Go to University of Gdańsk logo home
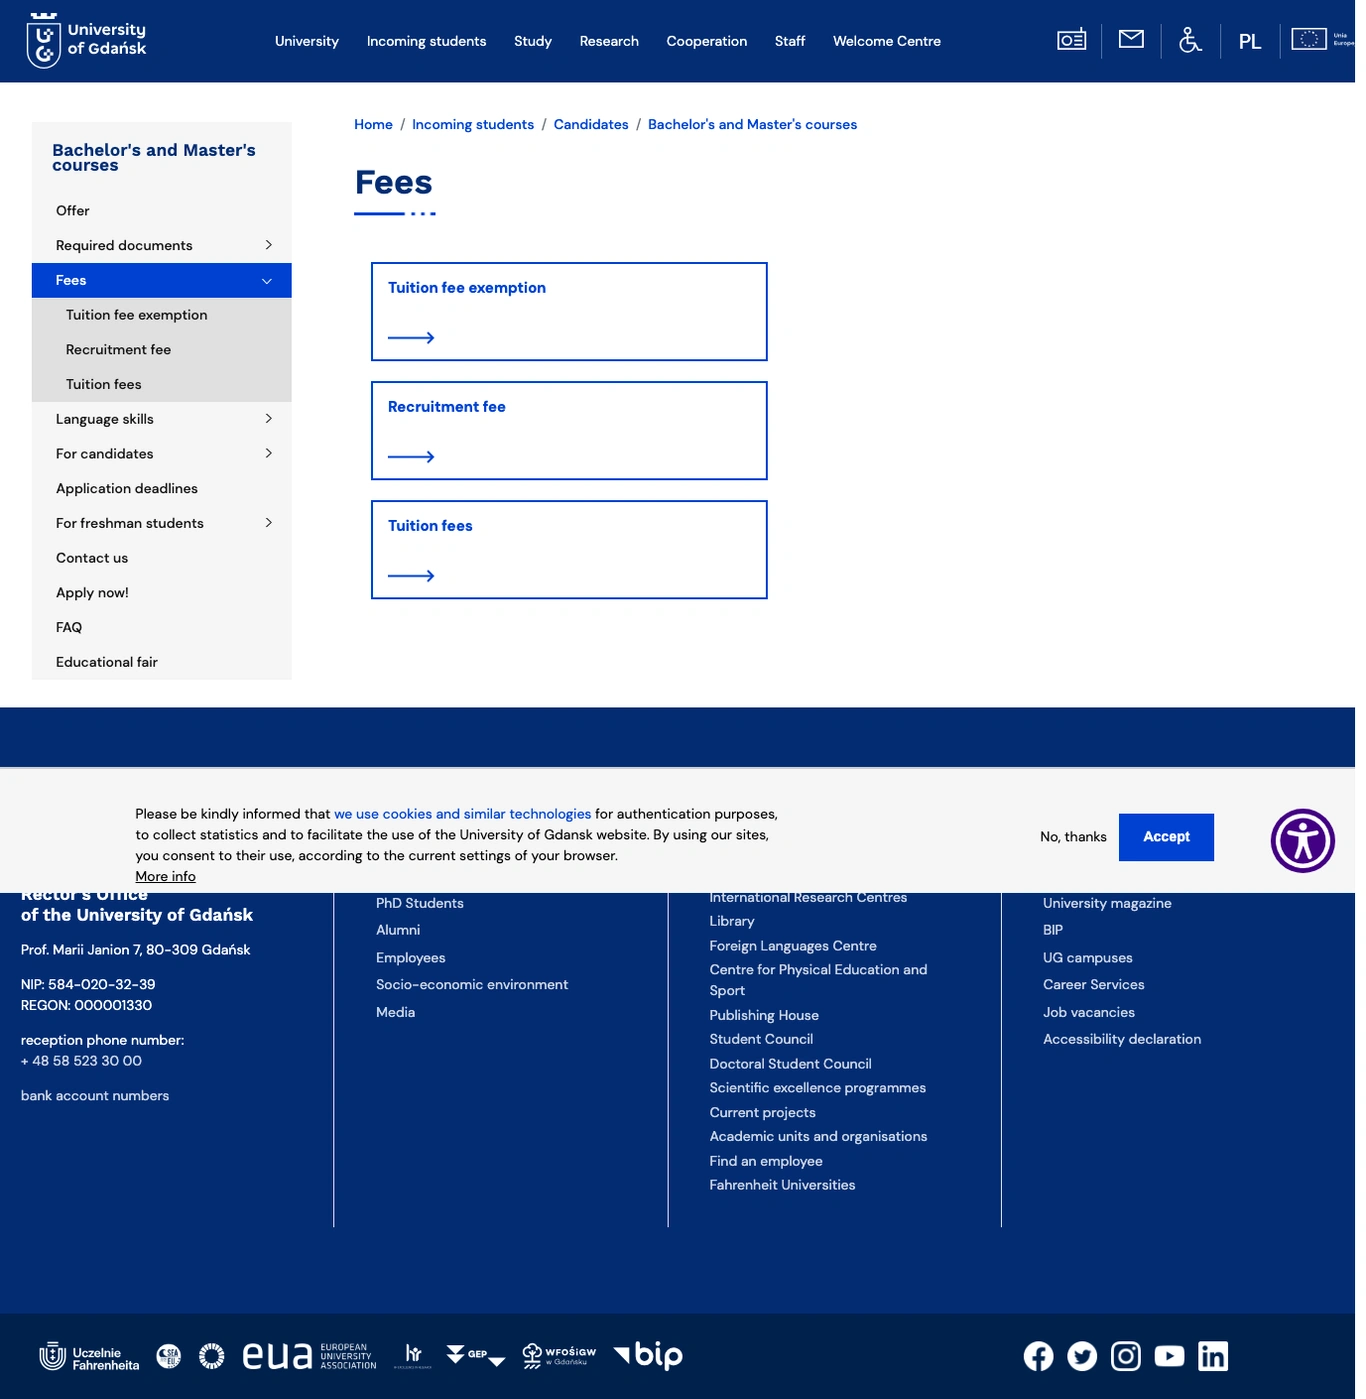This screenshot has height=1399, width=1366. tap(87, 40)
